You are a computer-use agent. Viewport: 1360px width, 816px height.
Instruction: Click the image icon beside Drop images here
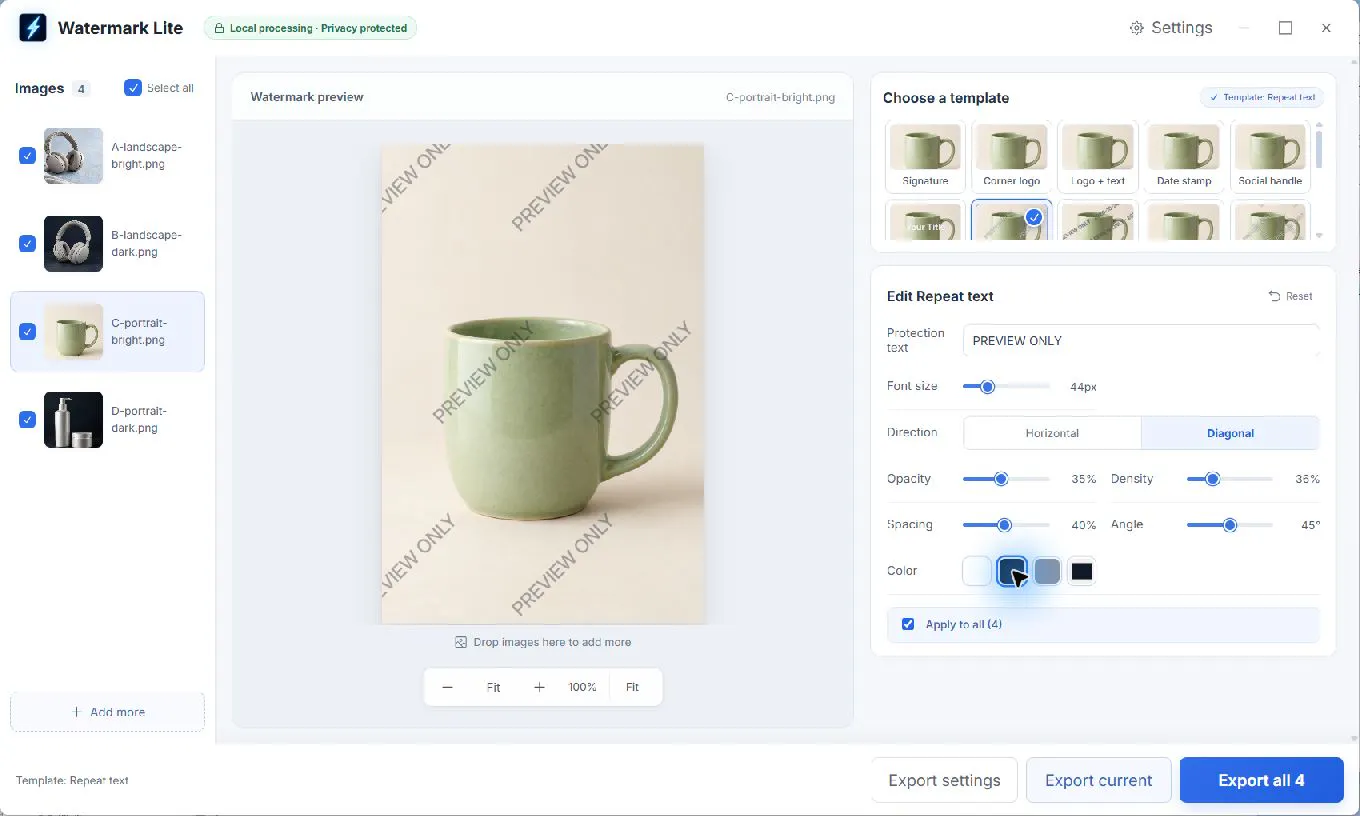tap(461, 642)
